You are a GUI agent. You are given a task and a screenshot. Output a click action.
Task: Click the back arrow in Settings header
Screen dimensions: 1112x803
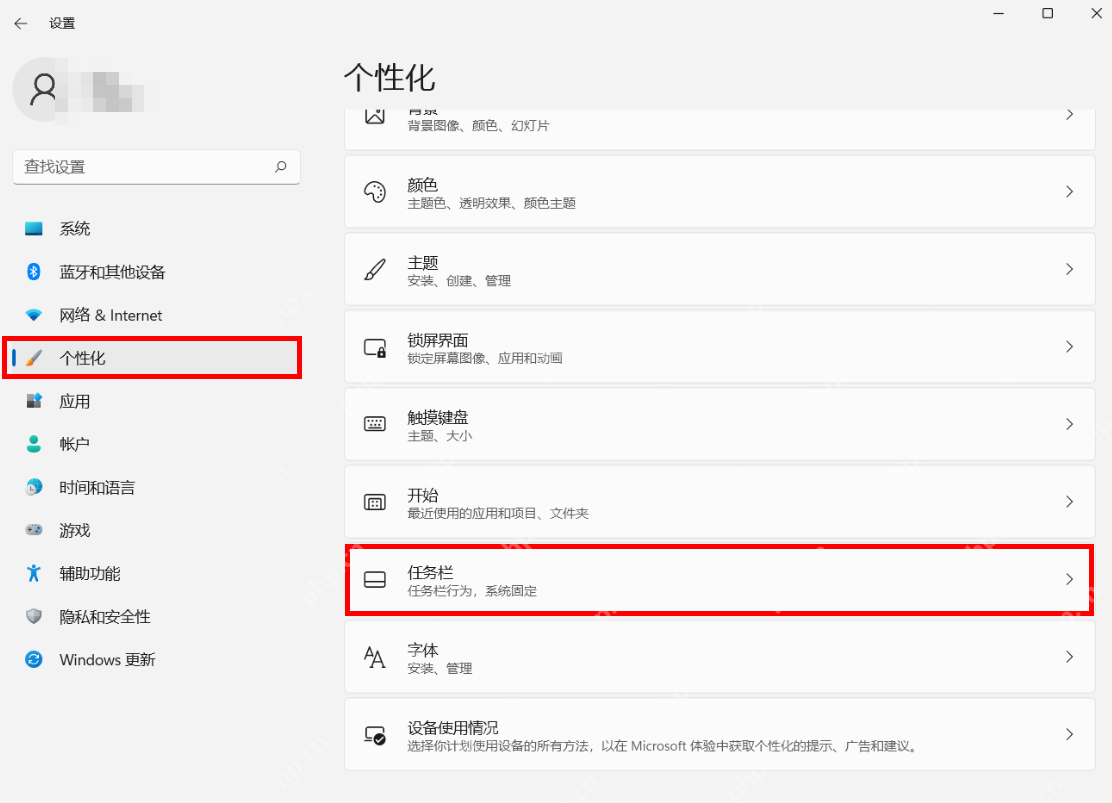coord(21,23)
